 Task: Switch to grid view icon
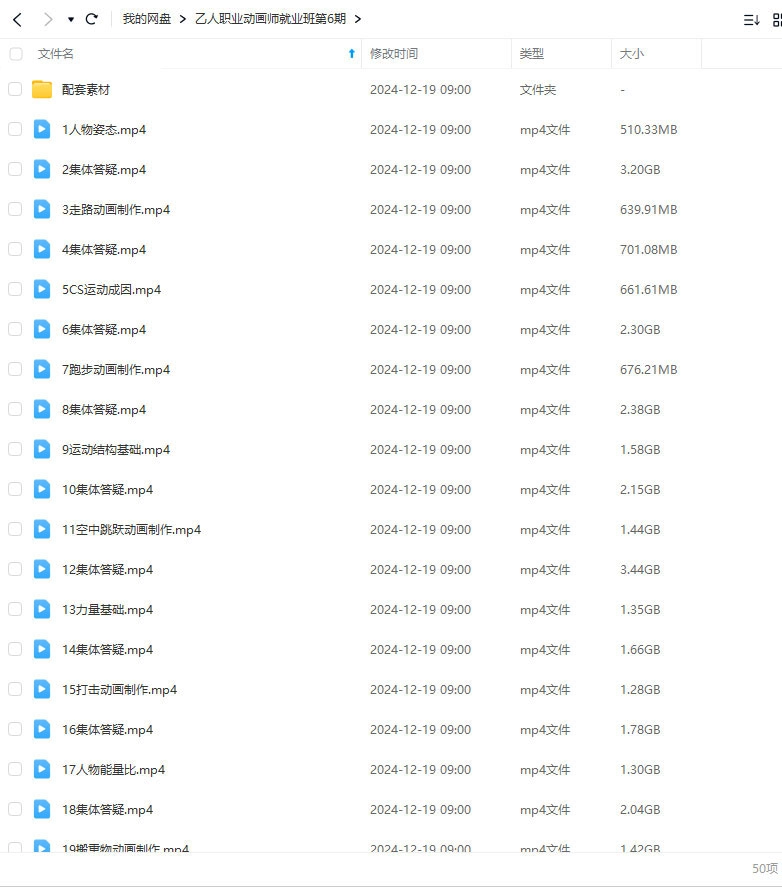pyautogui.click(x=777, y=19)
